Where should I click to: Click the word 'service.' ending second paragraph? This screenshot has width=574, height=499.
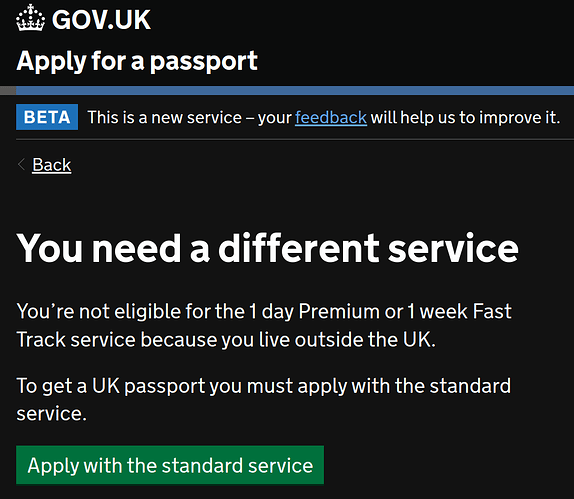[52, 414]
